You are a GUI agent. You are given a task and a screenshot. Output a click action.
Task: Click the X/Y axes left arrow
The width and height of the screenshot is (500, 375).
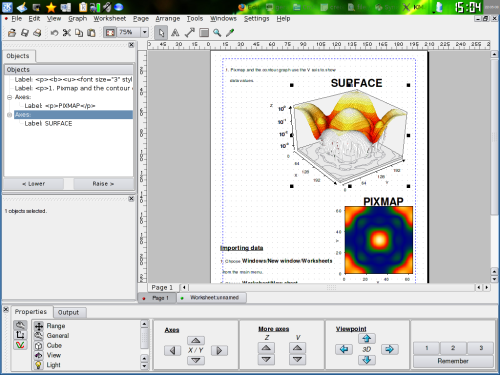click(173, 350)
